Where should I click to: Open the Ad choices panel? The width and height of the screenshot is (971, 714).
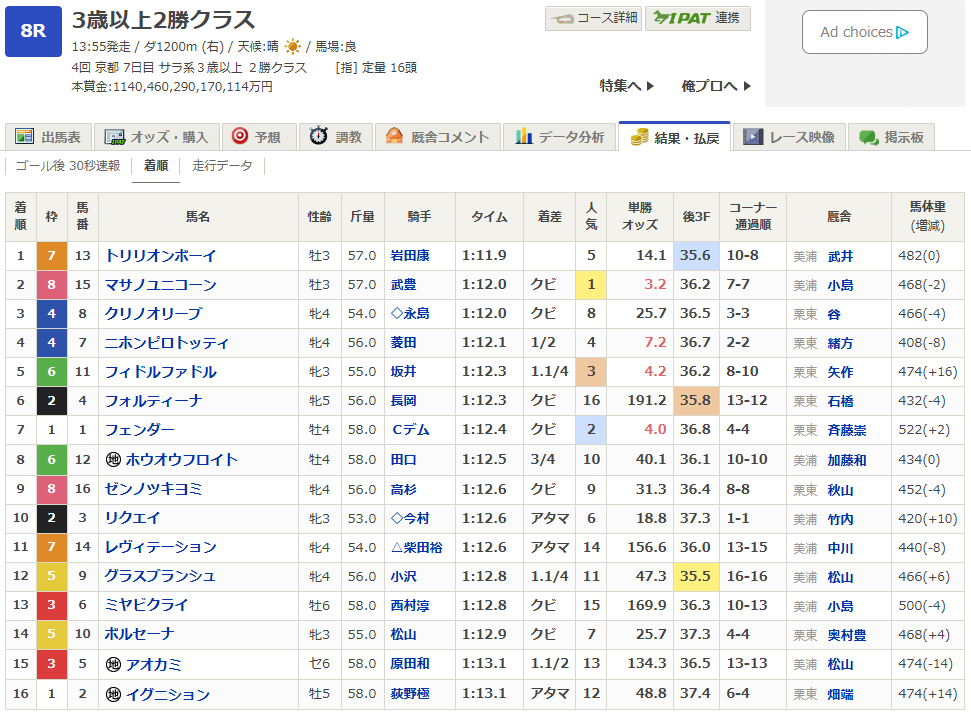[864, 32]
